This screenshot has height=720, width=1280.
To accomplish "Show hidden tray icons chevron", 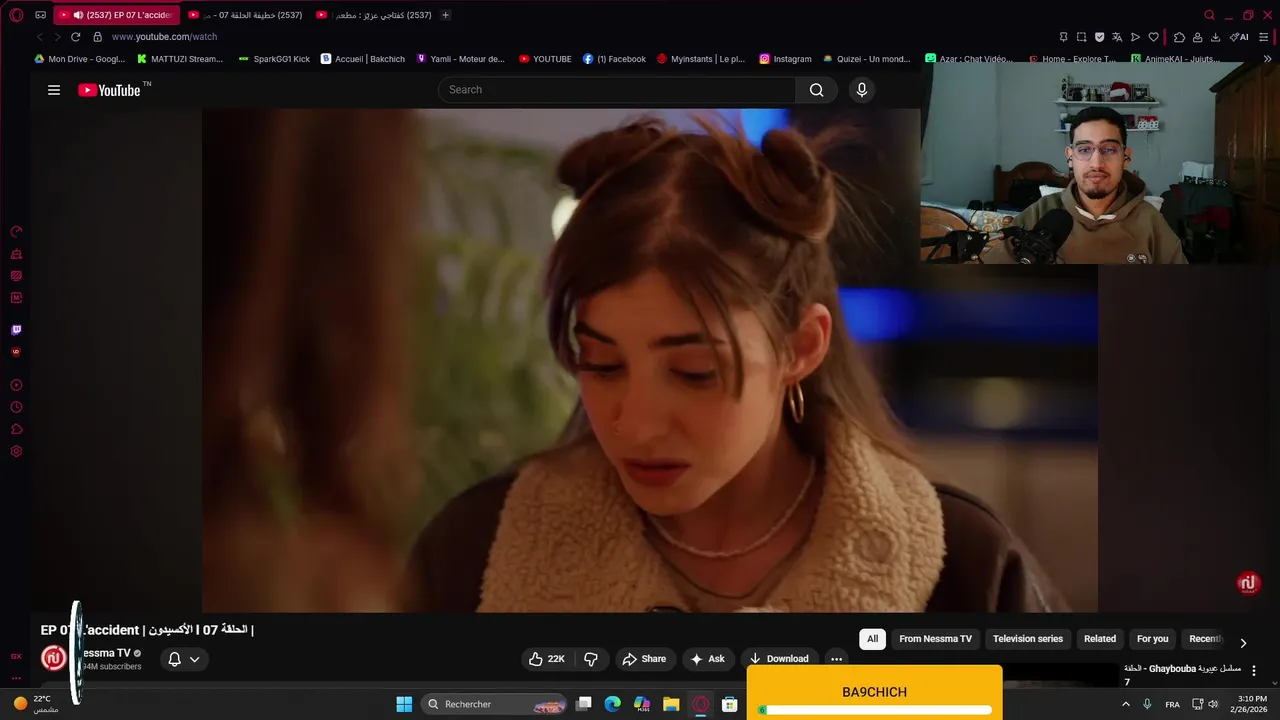I will click(1126, 704).
